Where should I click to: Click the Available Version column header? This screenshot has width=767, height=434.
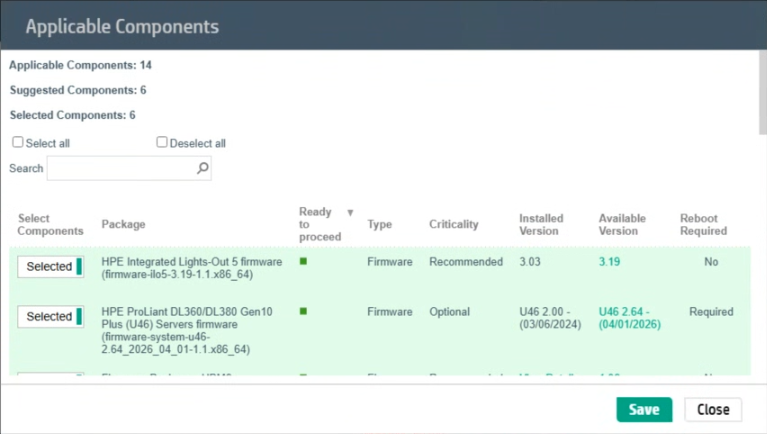(x=622, y=225)
